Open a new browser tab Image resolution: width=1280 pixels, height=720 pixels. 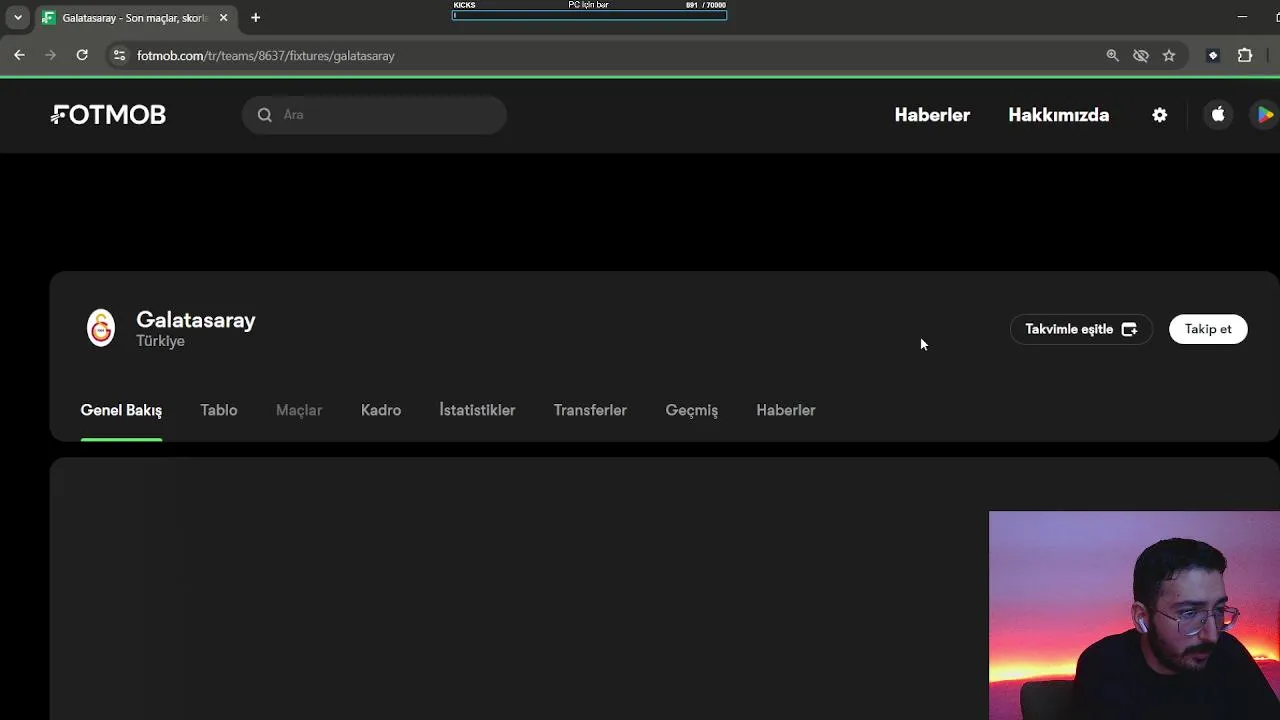click(255, 17)
